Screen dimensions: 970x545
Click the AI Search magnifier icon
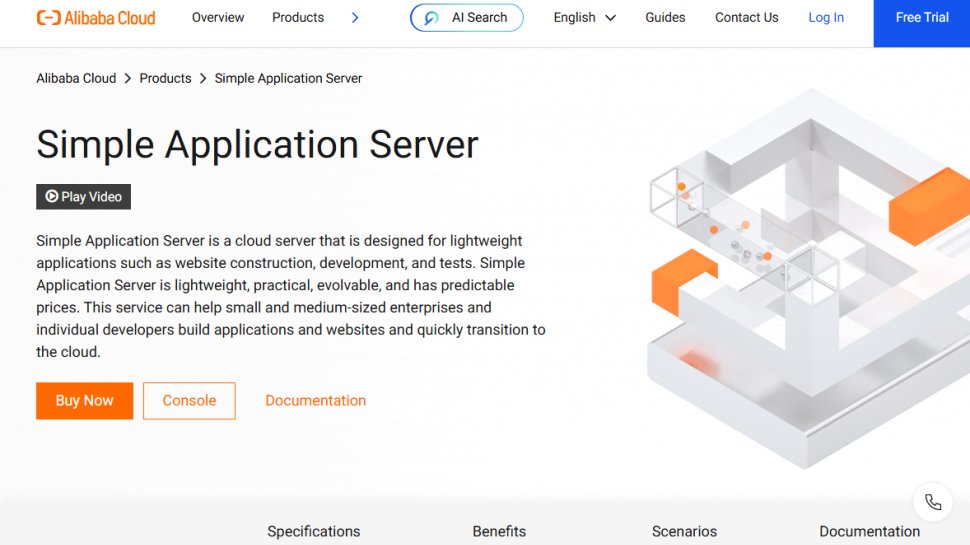[431, 18]
